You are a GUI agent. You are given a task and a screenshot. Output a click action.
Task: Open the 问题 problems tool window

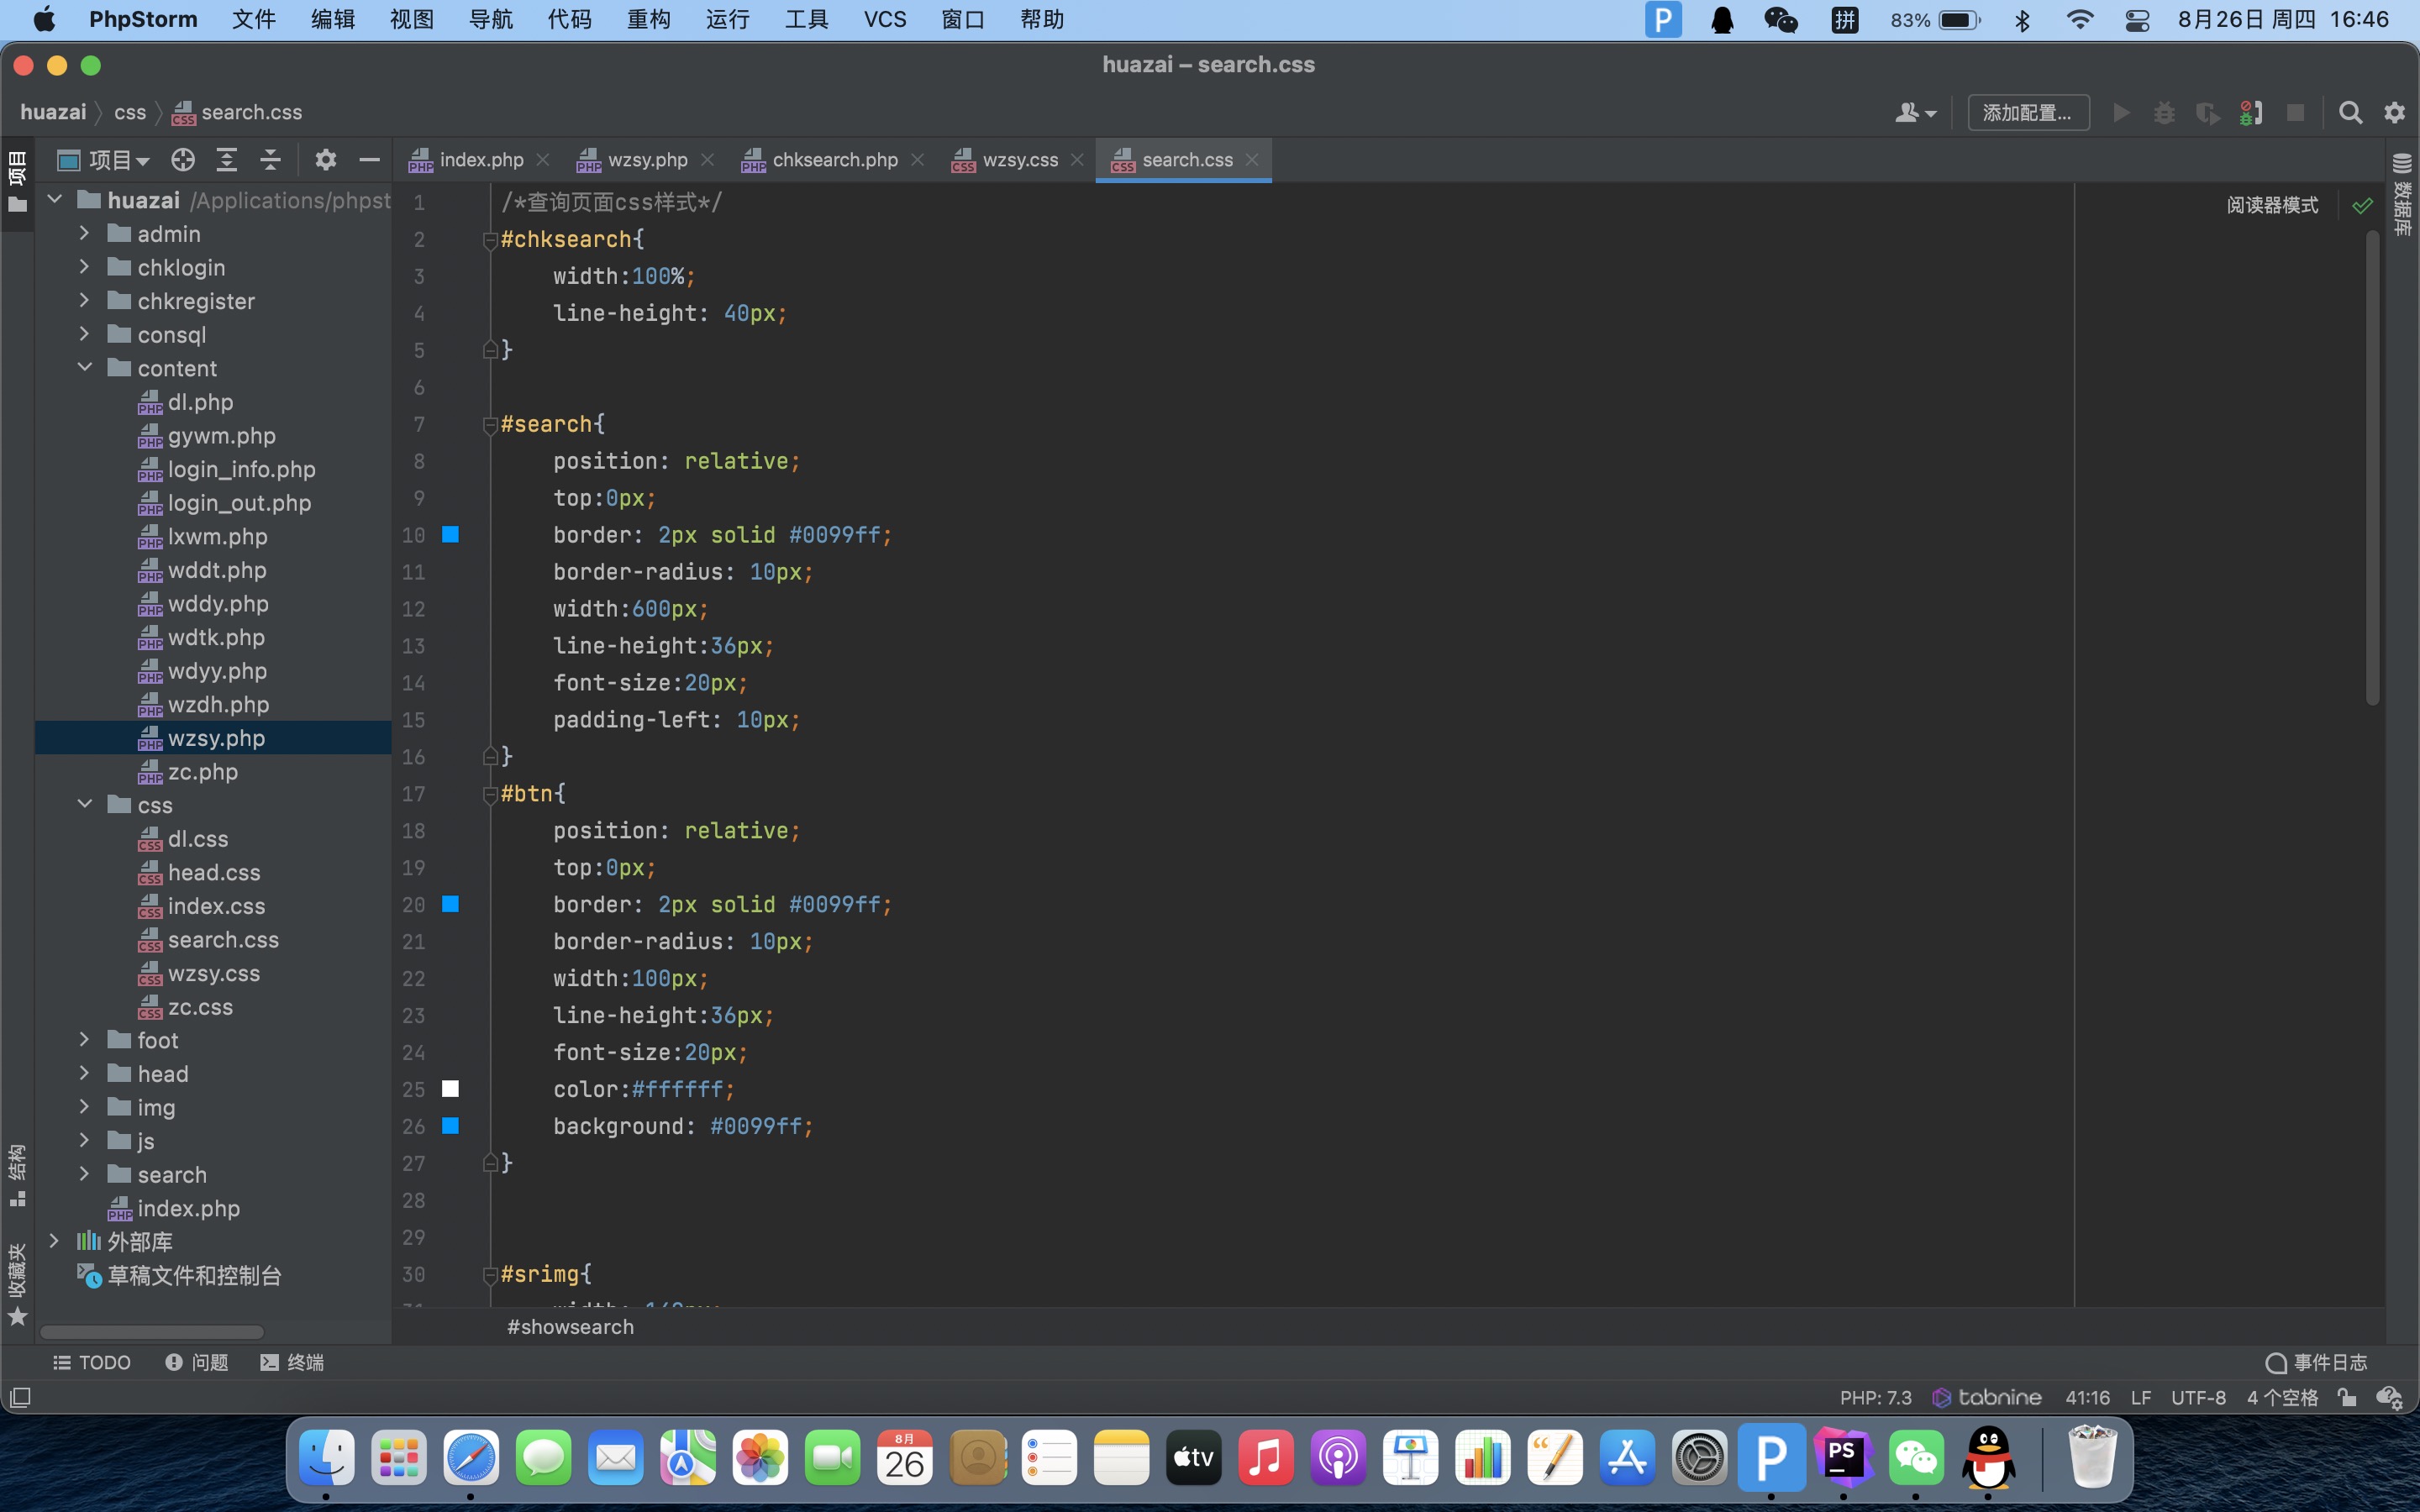point(197,1362)
